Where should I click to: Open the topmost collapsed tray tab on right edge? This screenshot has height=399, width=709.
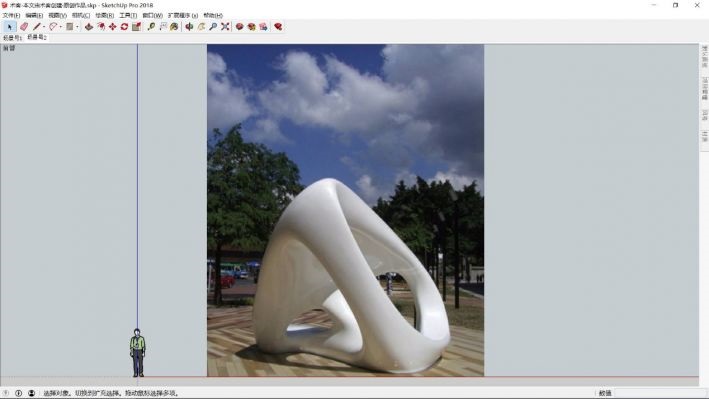[704, 57]
